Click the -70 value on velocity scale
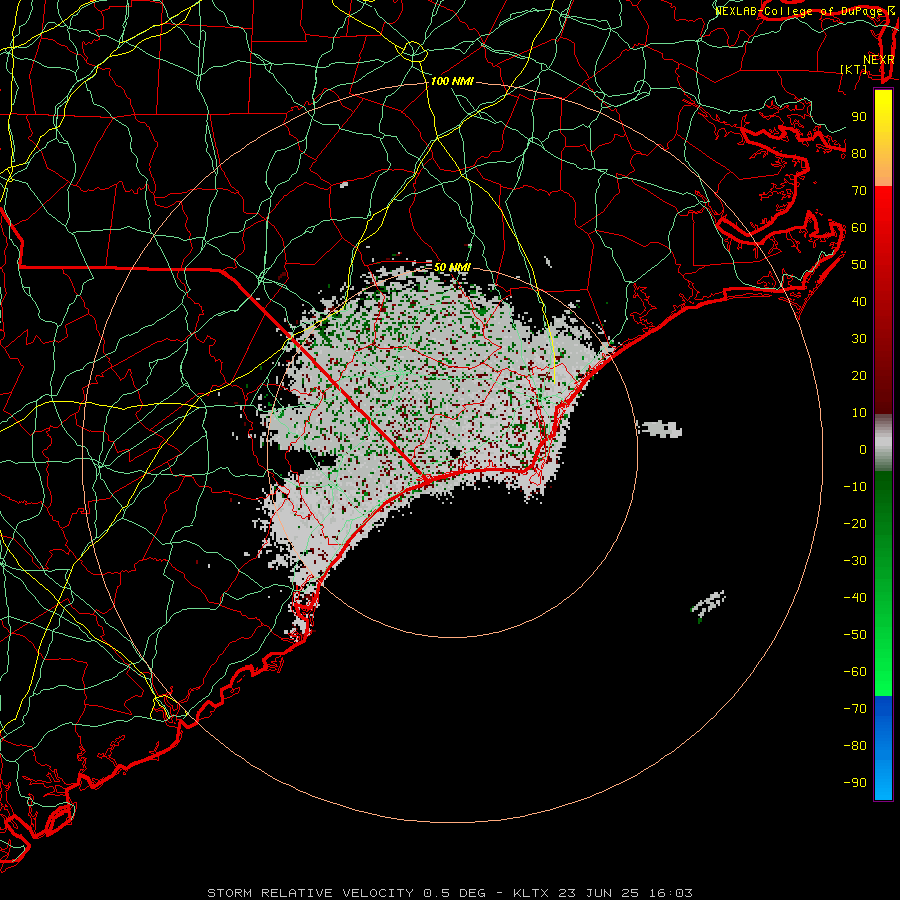 [x=855, y=709]
